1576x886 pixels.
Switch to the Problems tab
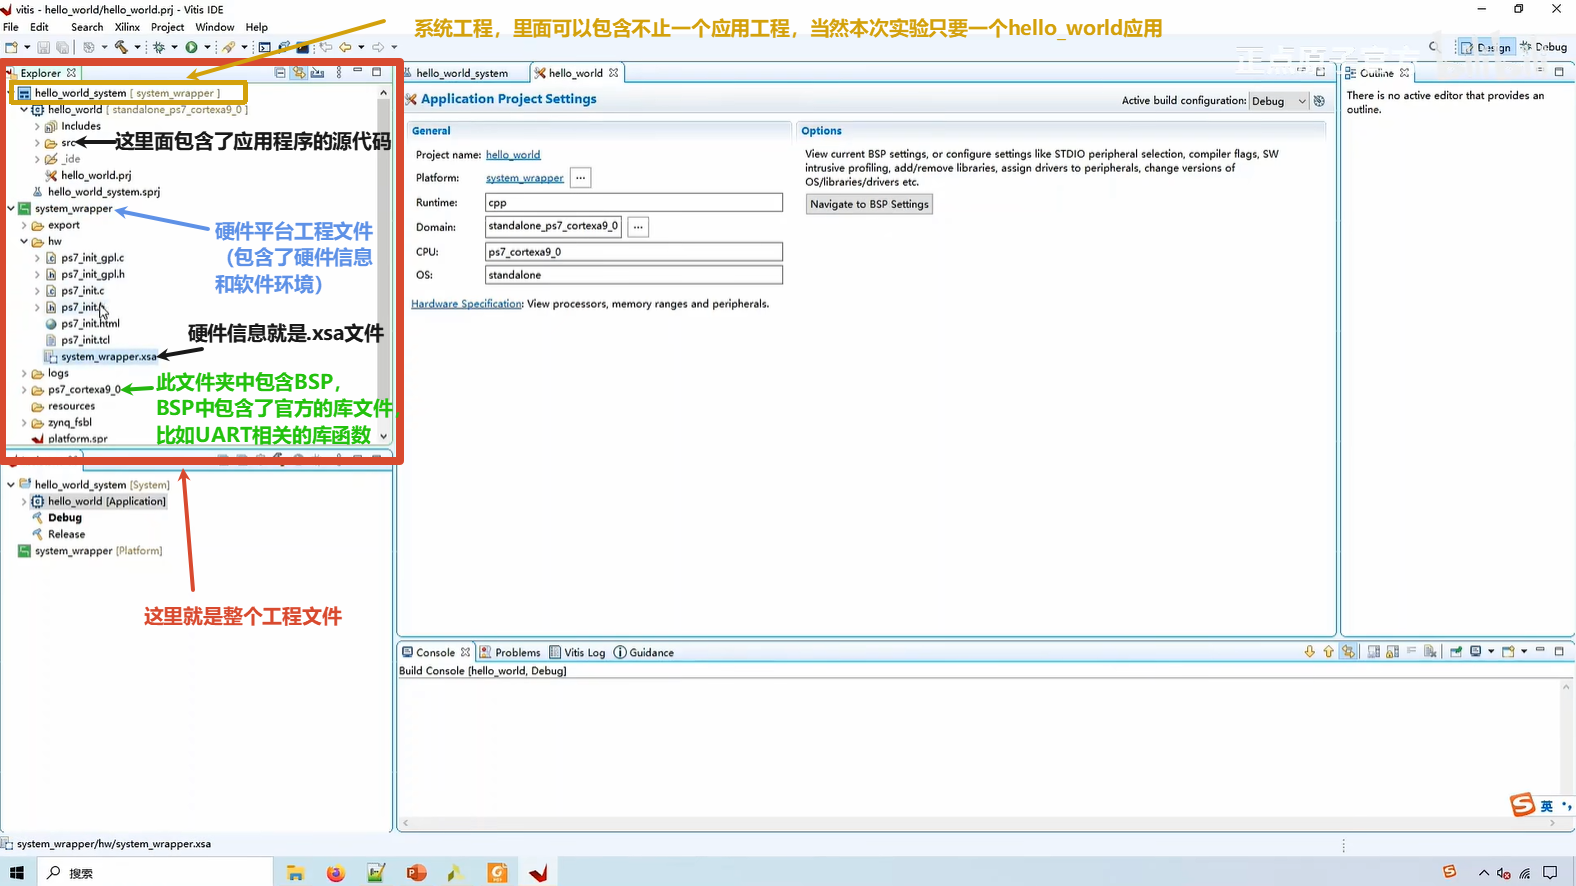510,652
